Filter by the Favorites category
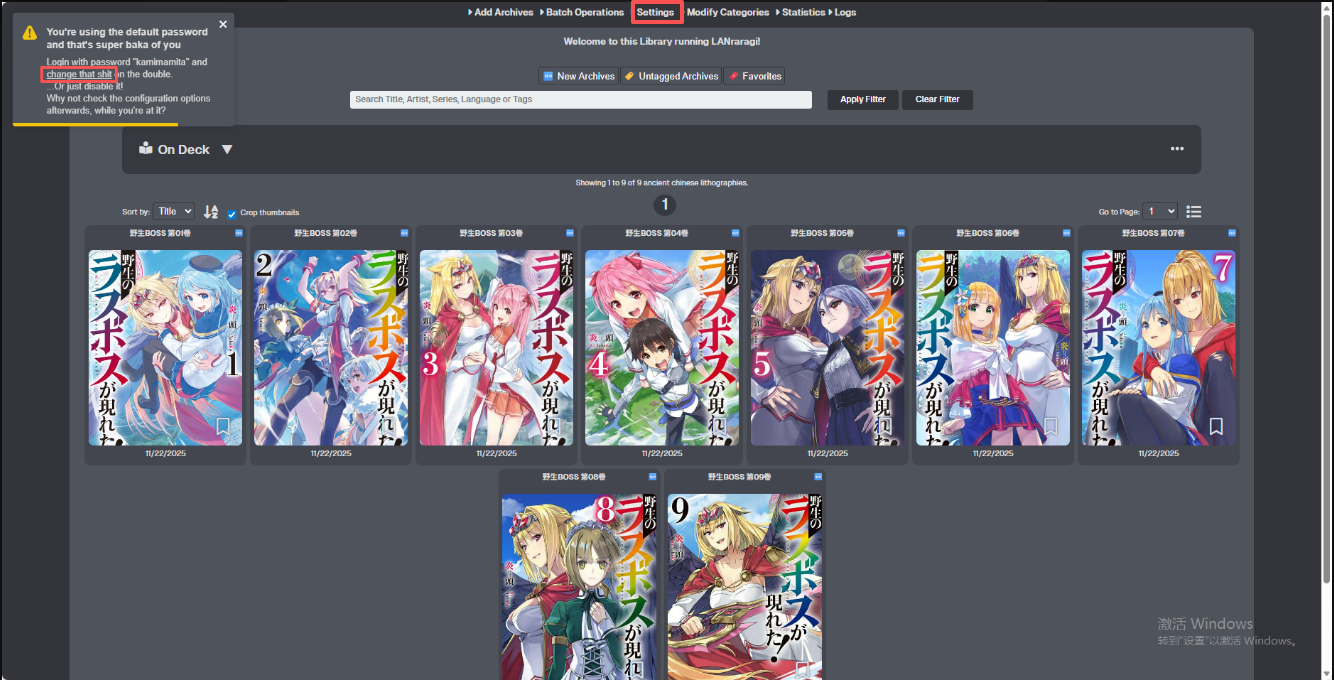 click(754, 76)
